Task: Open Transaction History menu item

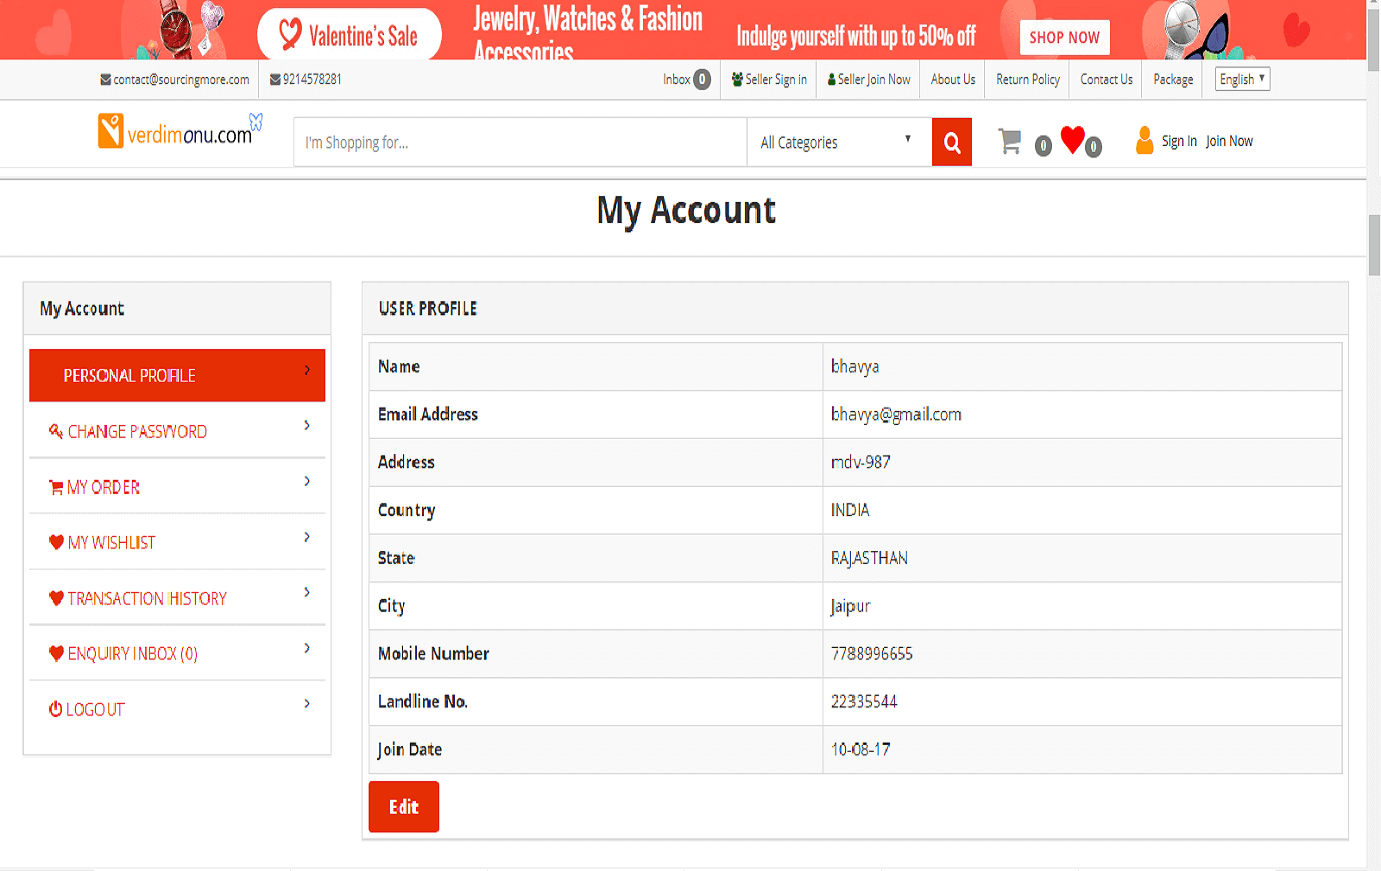Action: point(147,599)
